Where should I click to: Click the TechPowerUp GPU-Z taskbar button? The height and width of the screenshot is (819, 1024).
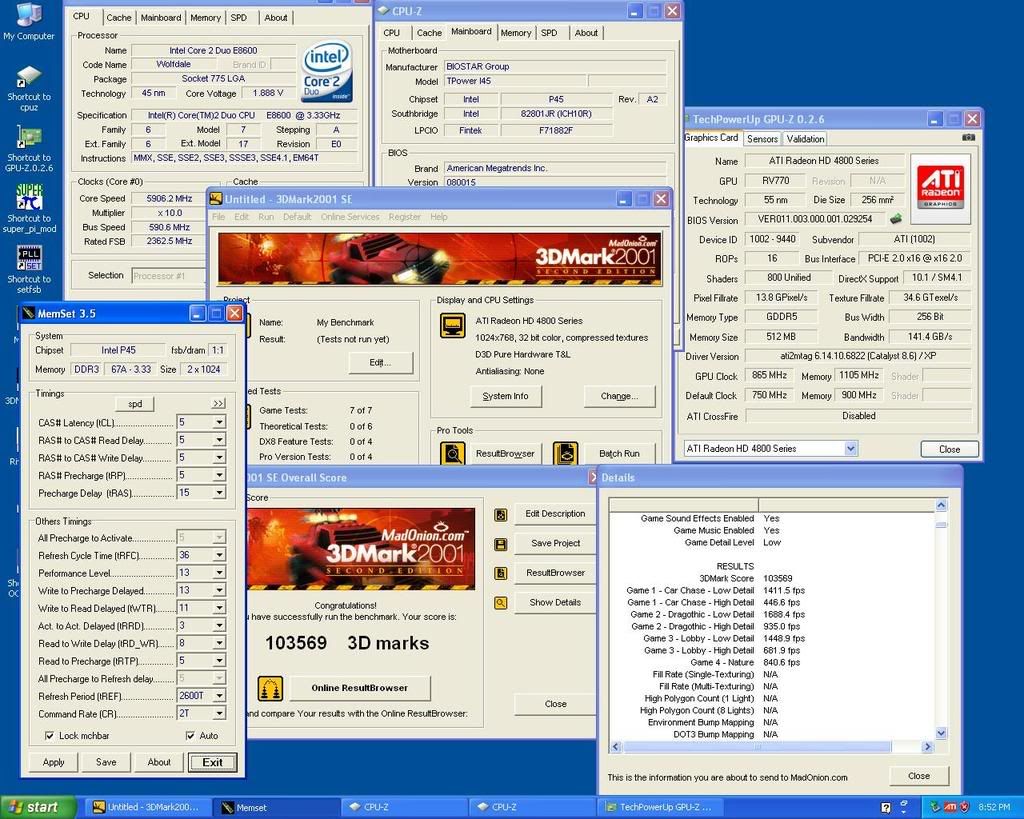[662, 808]
